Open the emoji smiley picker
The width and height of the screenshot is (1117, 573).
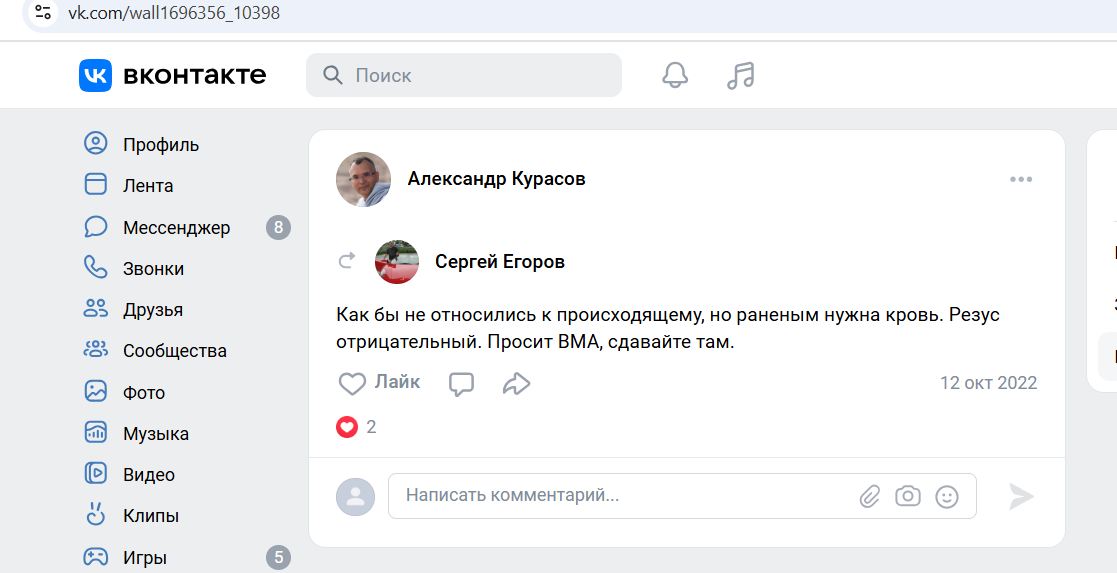(x=946, y=496)
